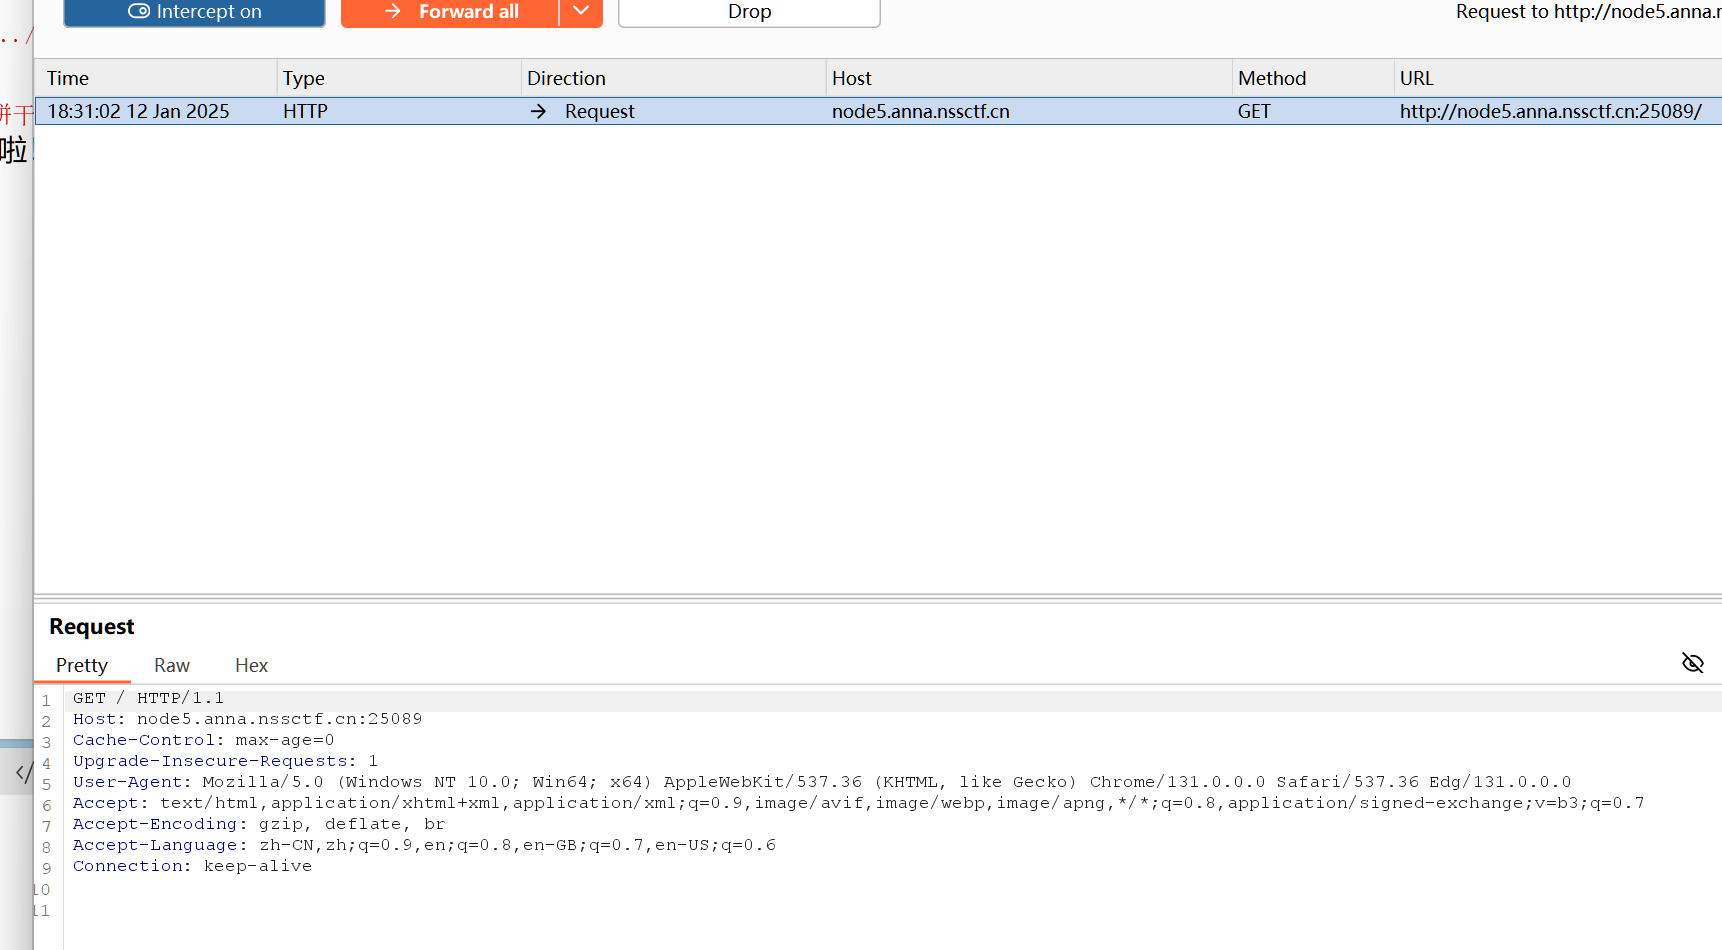Click the arrow icon in the Direction cell
Viewport: 1722px width, 950px height.
pyautogui.click(x=538, y=111)
